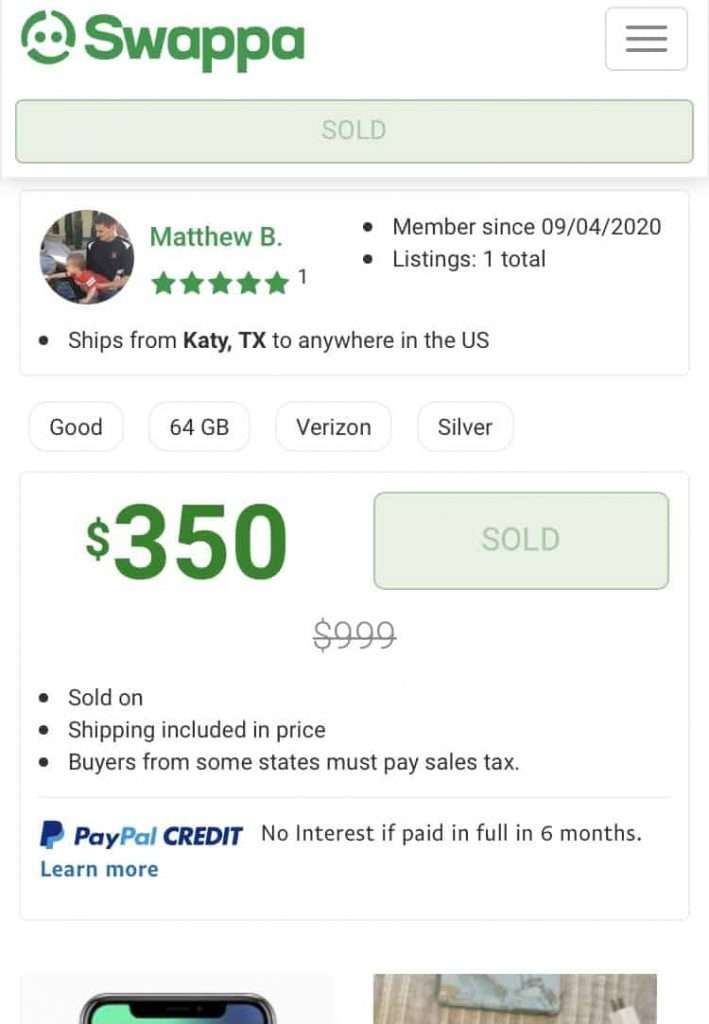
Task: Click the Learn more link
Action: 98,868
